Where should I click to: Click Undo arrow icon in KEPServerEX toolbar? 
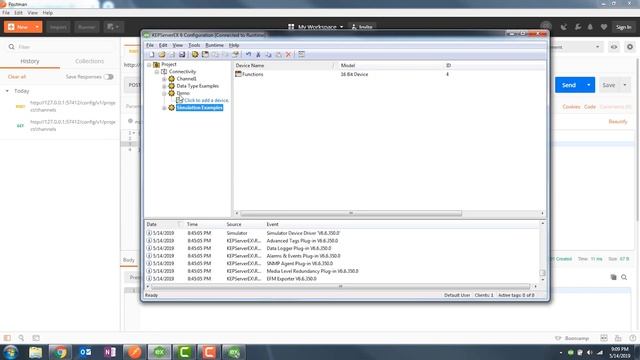coord(248,55)
